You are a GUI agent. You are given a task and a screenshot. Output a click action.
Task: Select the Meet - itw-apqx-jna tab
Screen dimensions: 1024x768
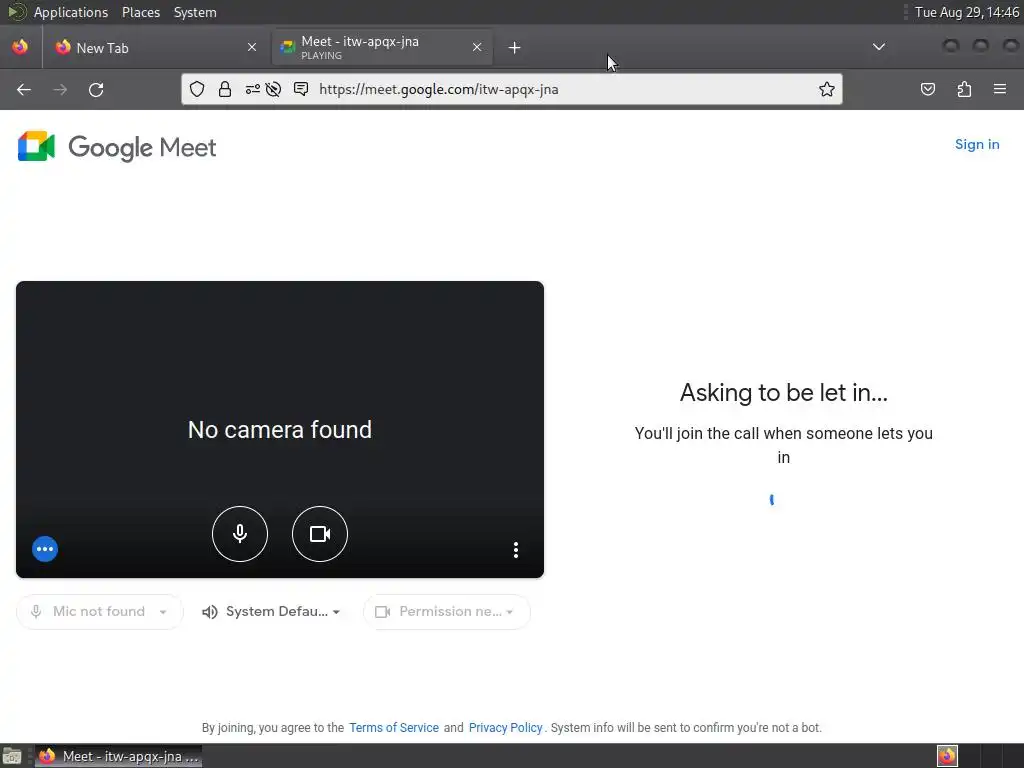(382, 48)
